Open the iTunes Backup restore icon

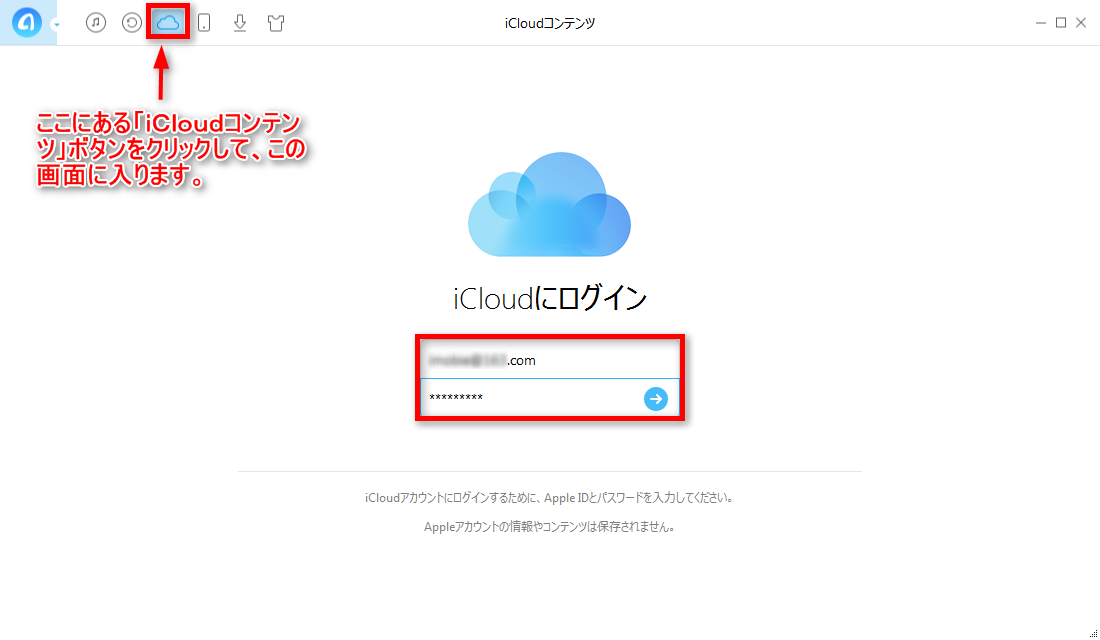pos(131,22)
